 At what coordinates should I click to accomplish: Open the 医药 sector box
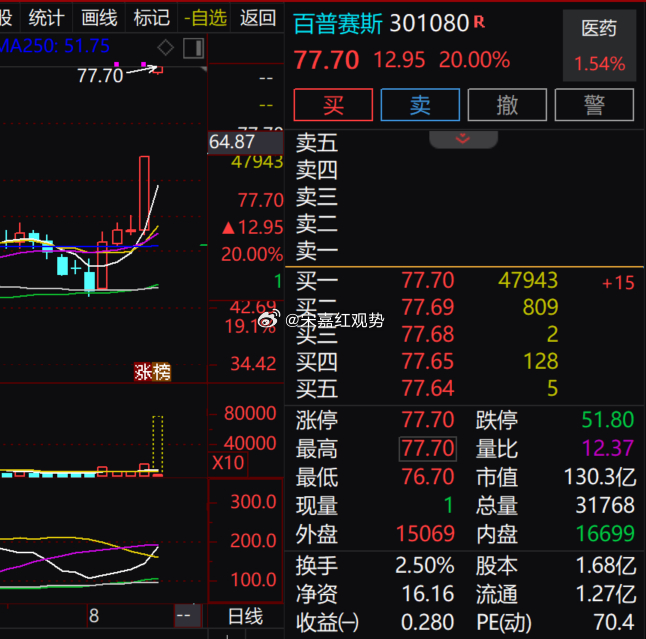pos(599,45)
